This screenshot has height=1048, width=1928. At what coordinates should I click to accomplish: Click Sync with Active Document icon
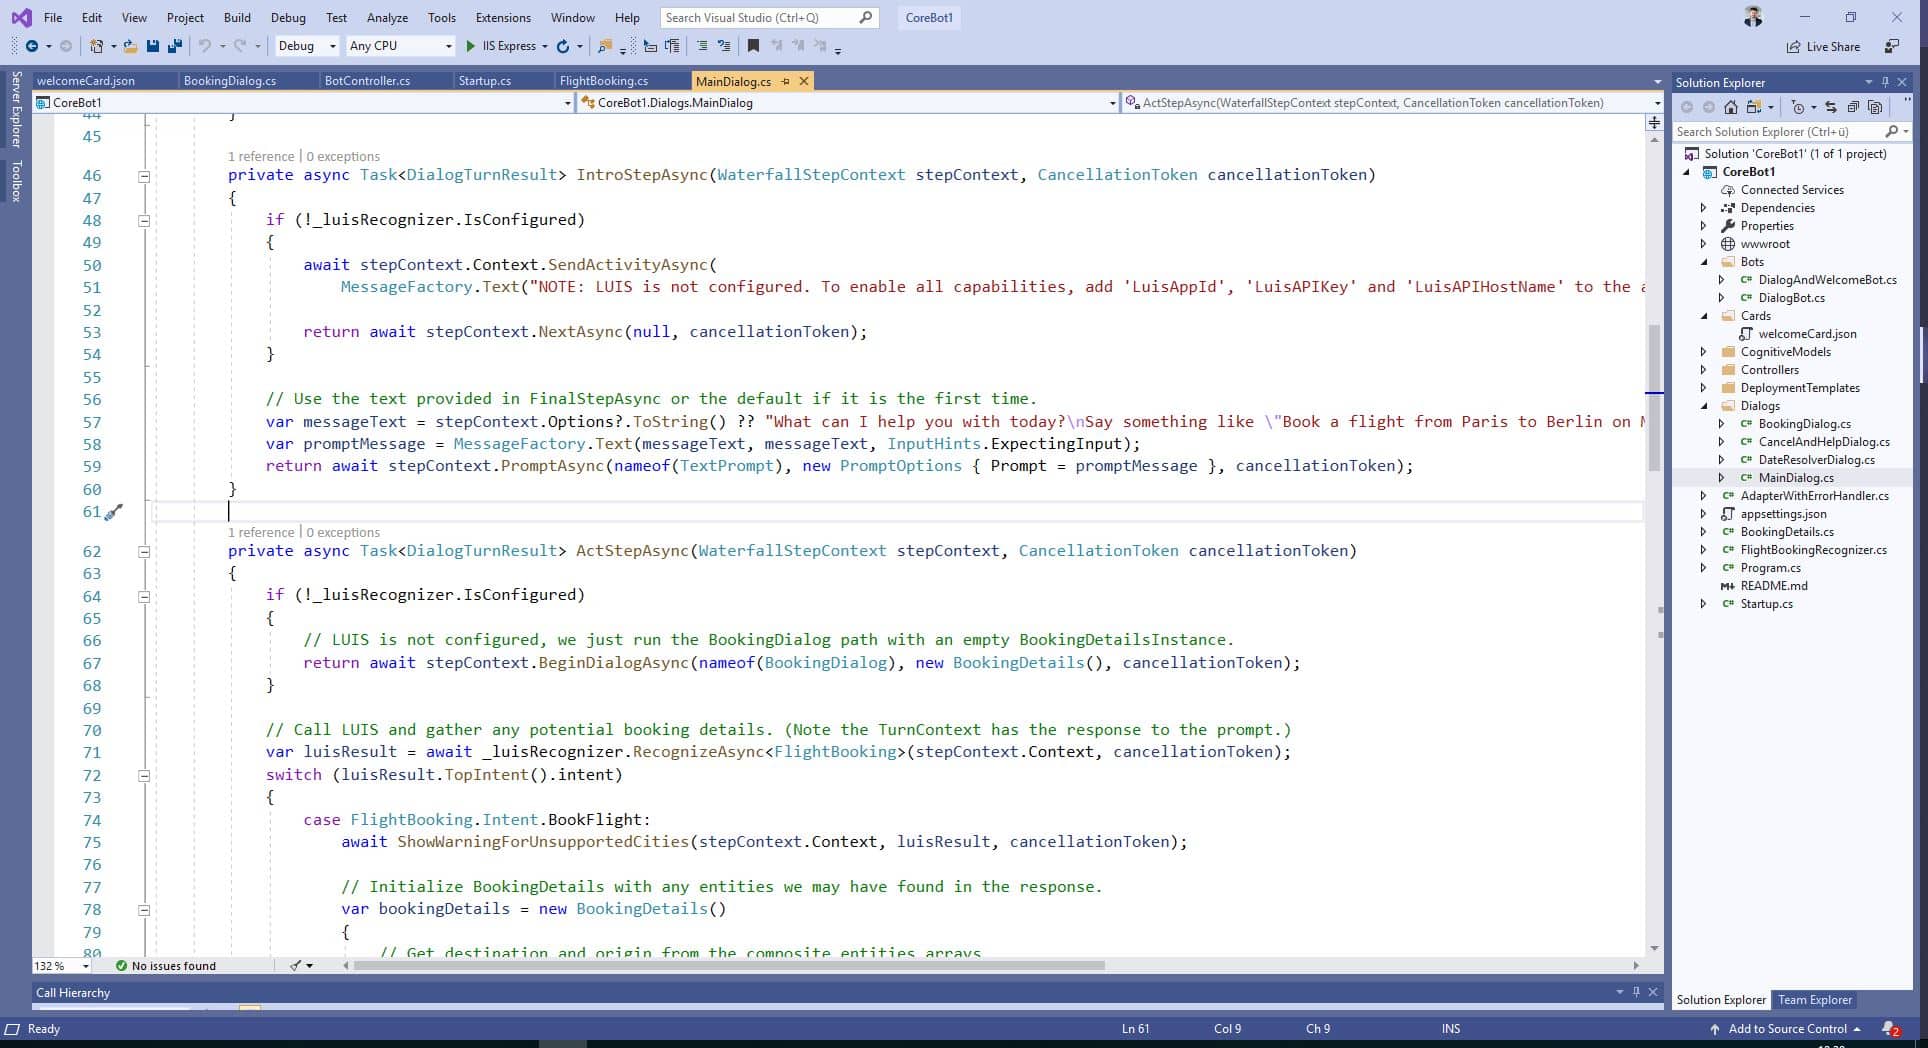[1830, 107]
